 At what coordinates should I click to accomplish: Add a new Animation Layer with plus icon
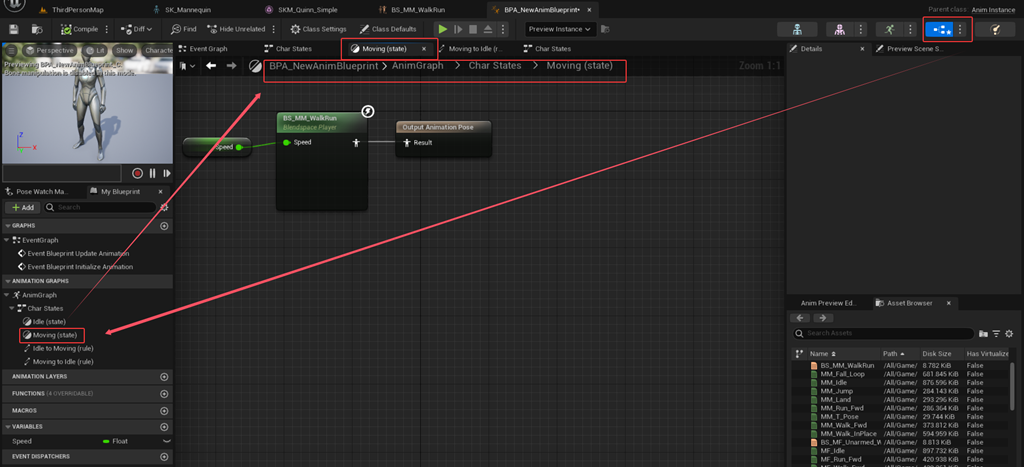pyautogui.click(x=164, y=377)
